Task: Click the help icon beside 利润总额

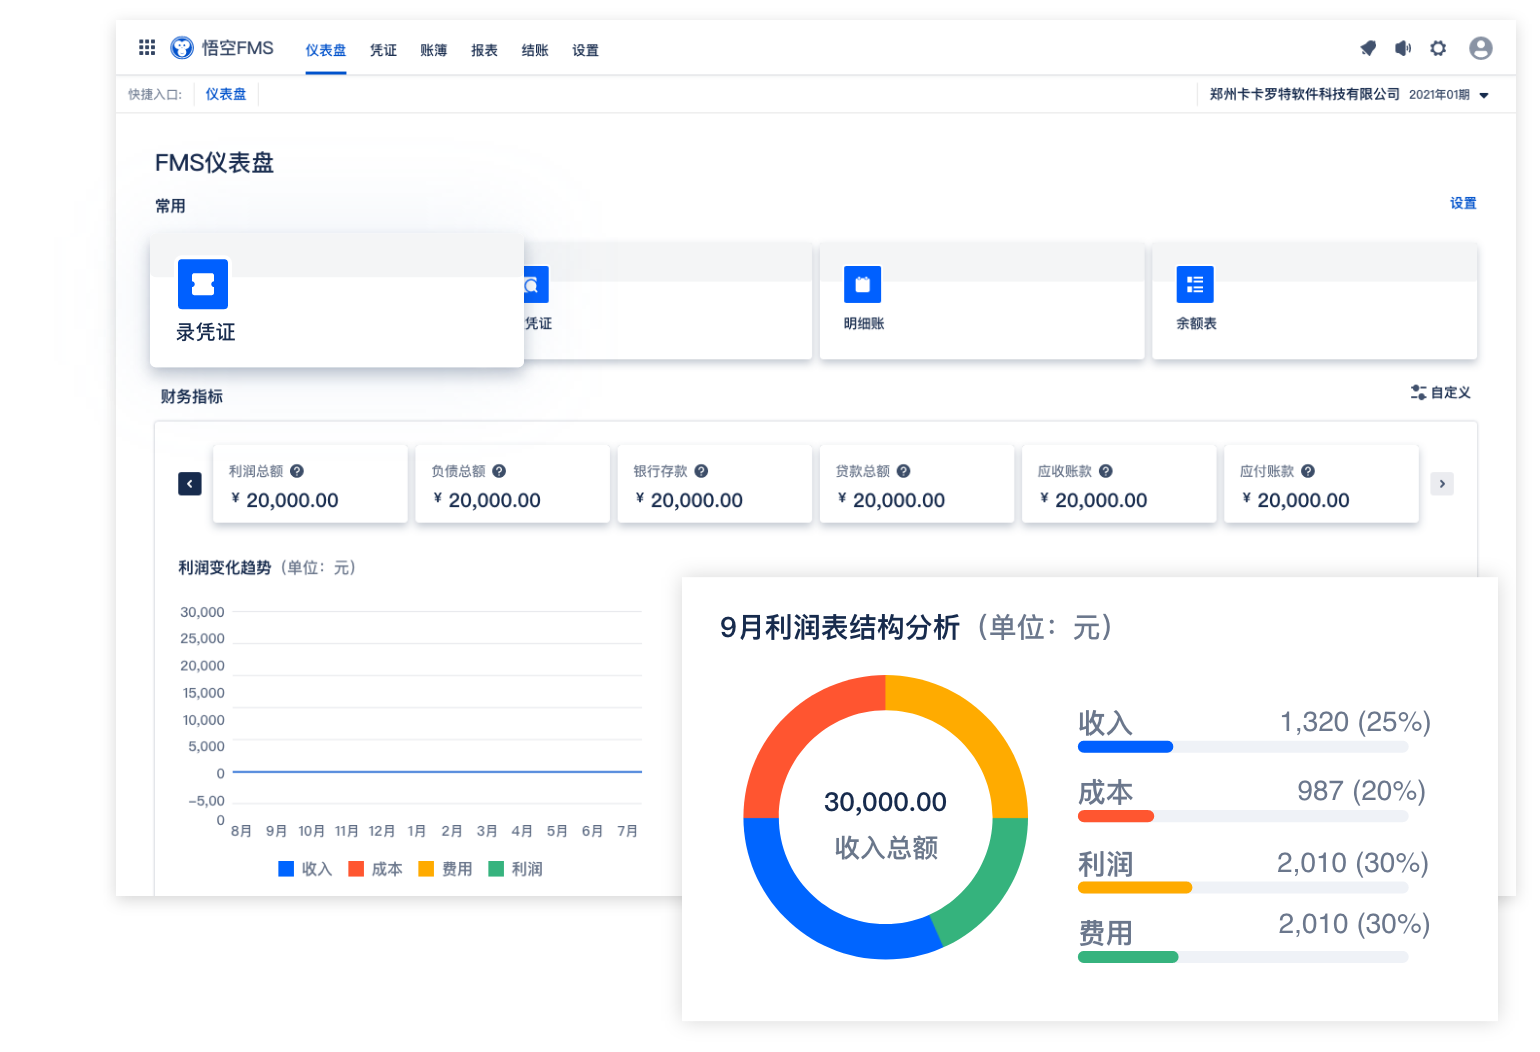Action: (x=297, y=471)
